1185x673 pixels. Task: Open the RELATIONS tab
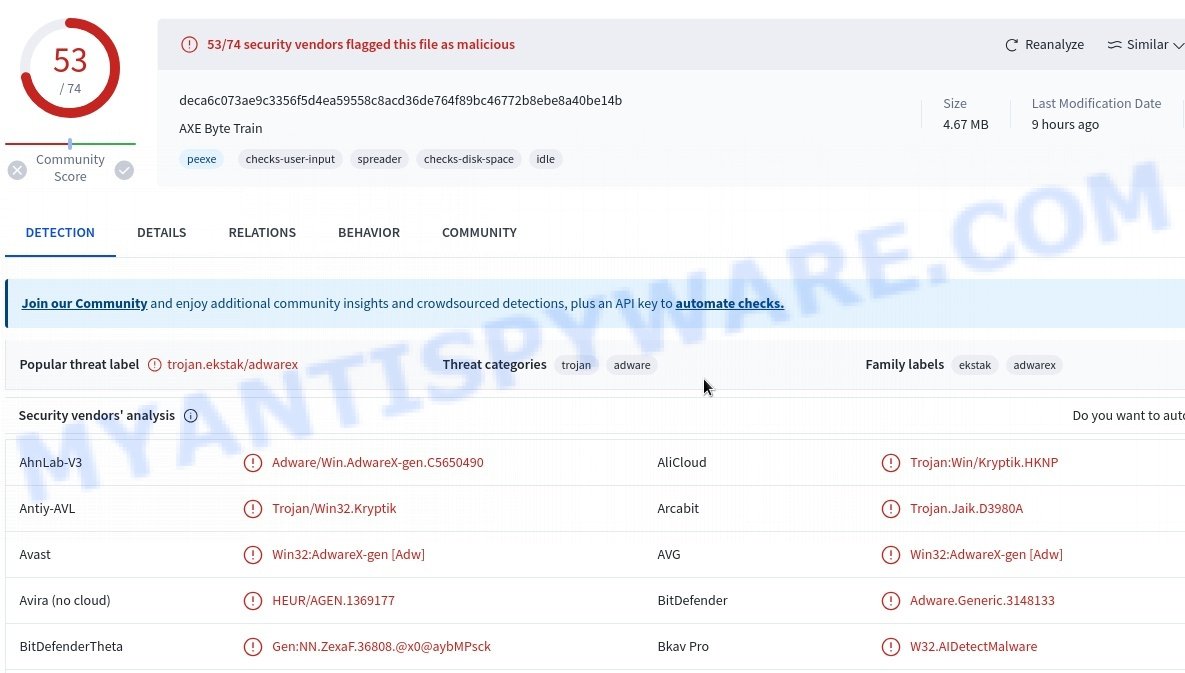pos(262,233)
